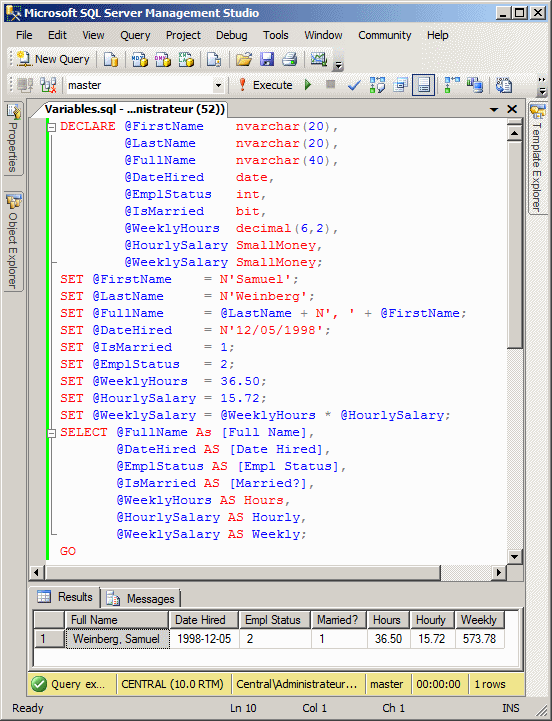
Task: Click the Empl Status column header
Action: click(x=275, y=620)
